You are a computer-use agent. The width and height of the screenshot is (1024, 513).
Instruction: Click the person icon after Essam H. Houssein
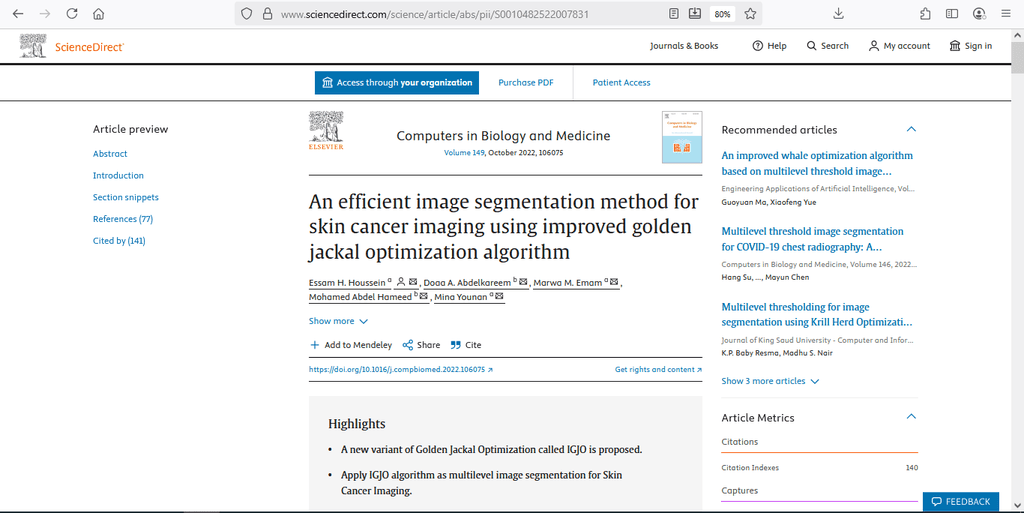click(x=401, y=282)
